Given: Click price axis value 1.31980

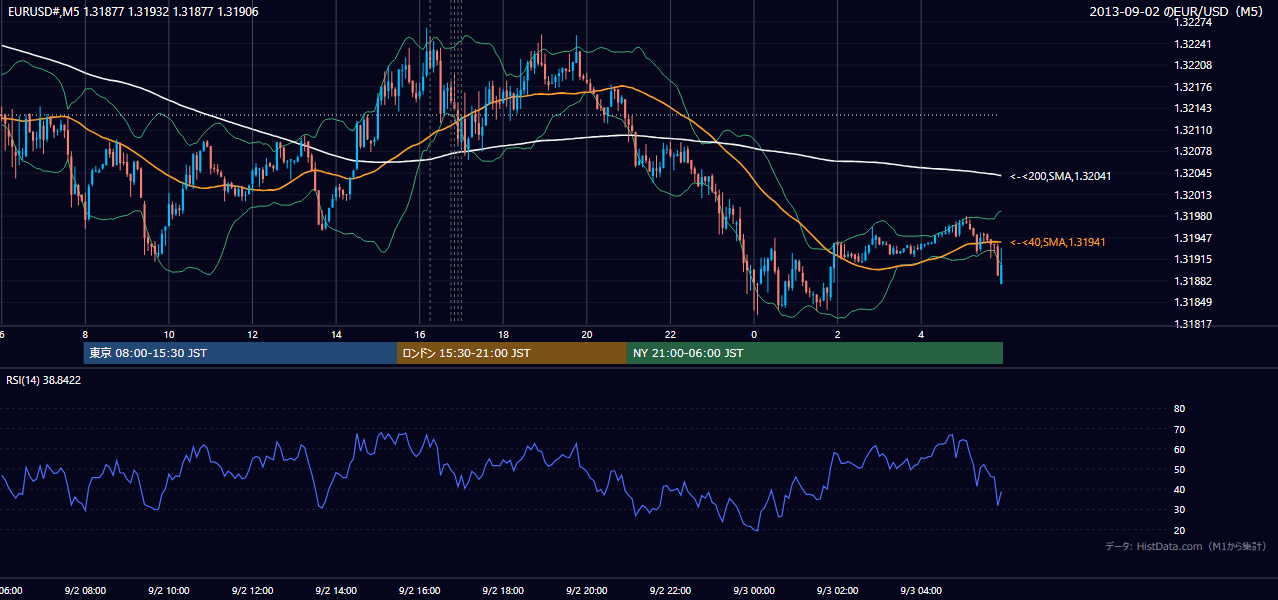Looking at the screenshot, I should (1192, 216).
